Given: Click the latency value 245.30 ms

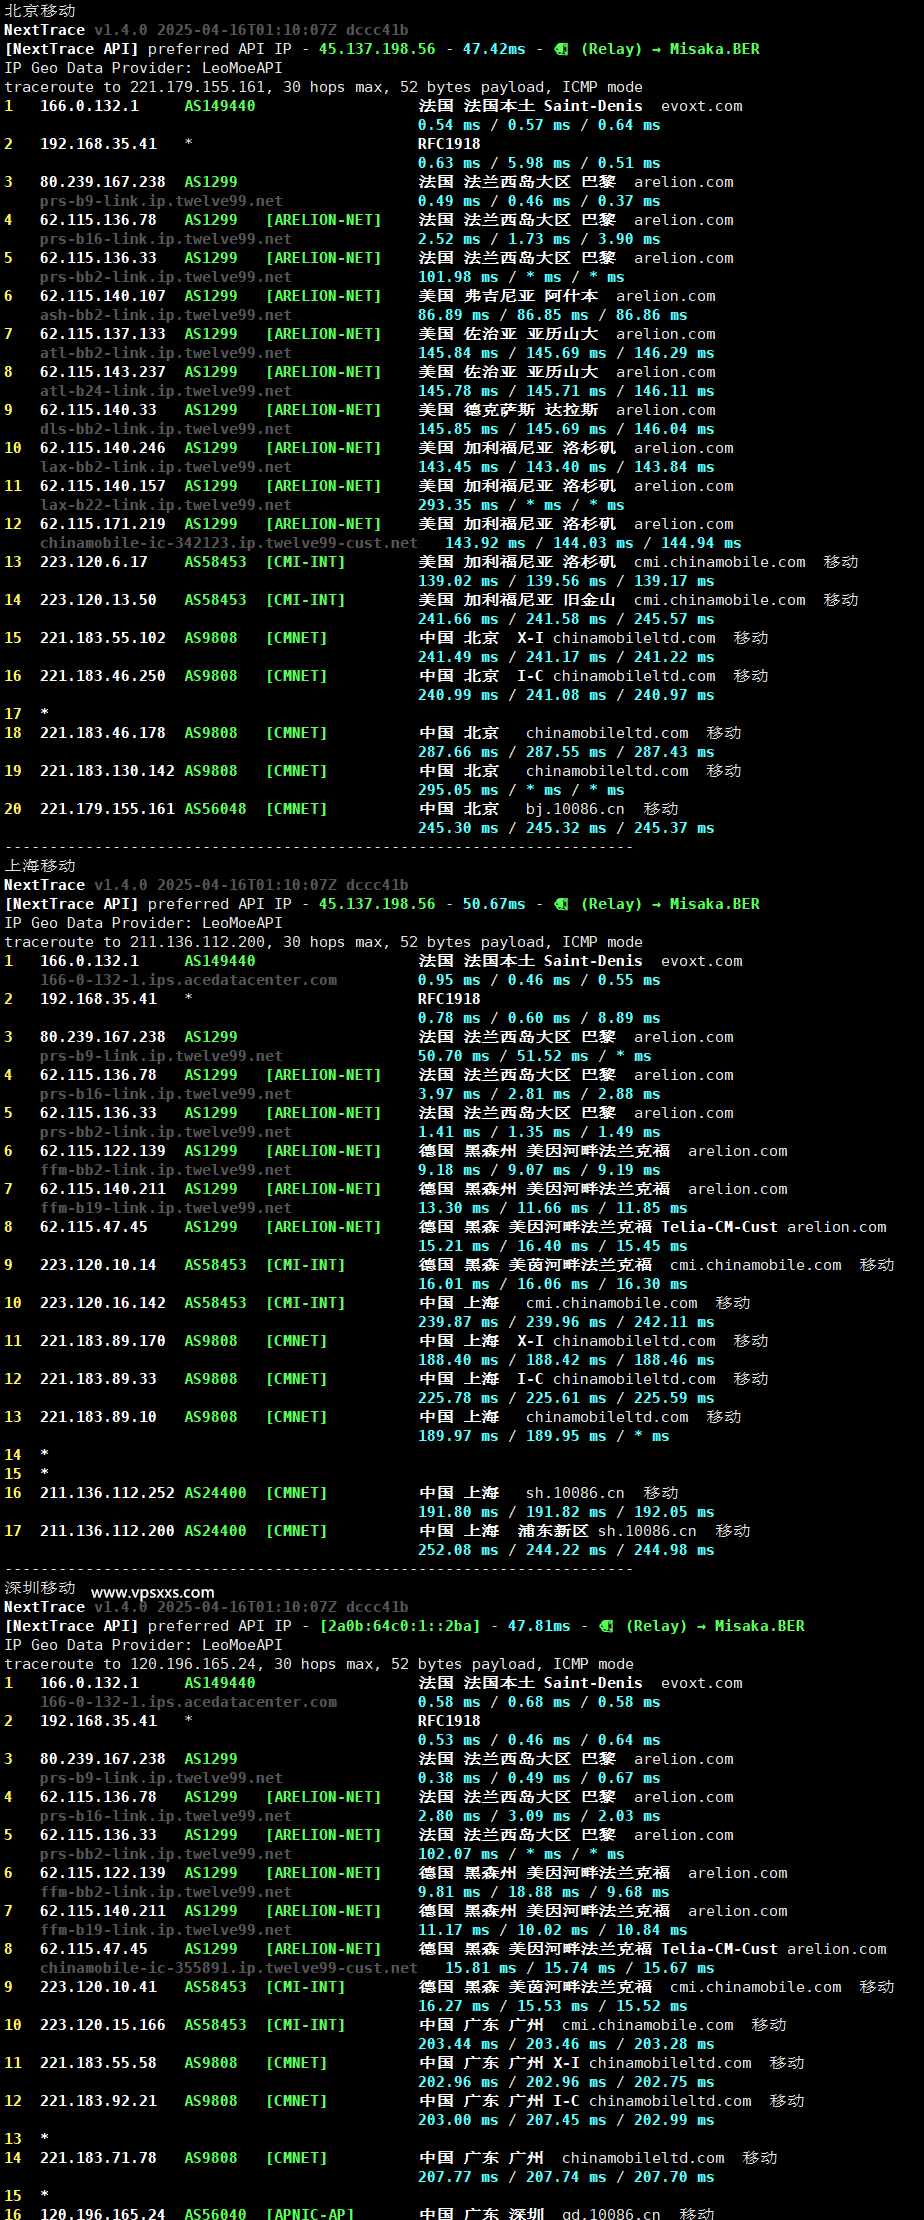Looking at the screenshot, I should click(x=458, y=828).
